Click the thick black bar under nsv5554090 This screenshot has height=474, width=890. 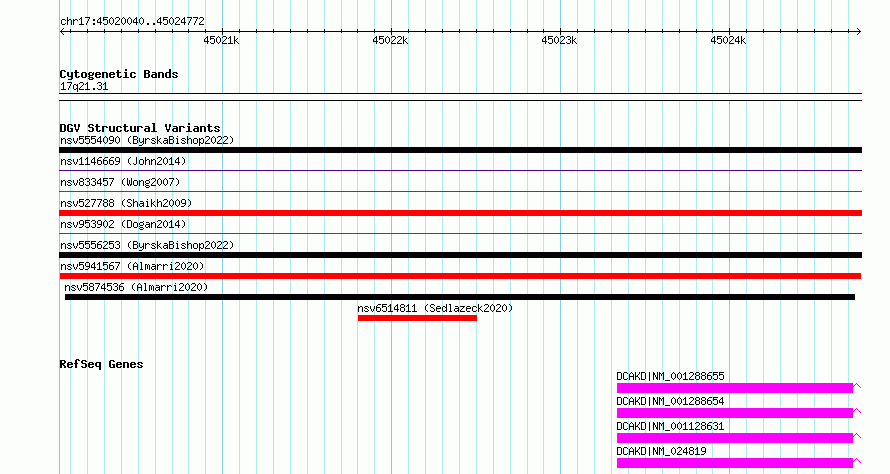[x=460, y=150]
